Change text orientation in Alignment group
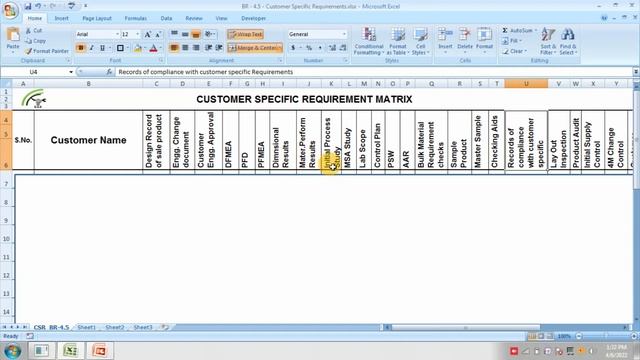 pos(210,34)
